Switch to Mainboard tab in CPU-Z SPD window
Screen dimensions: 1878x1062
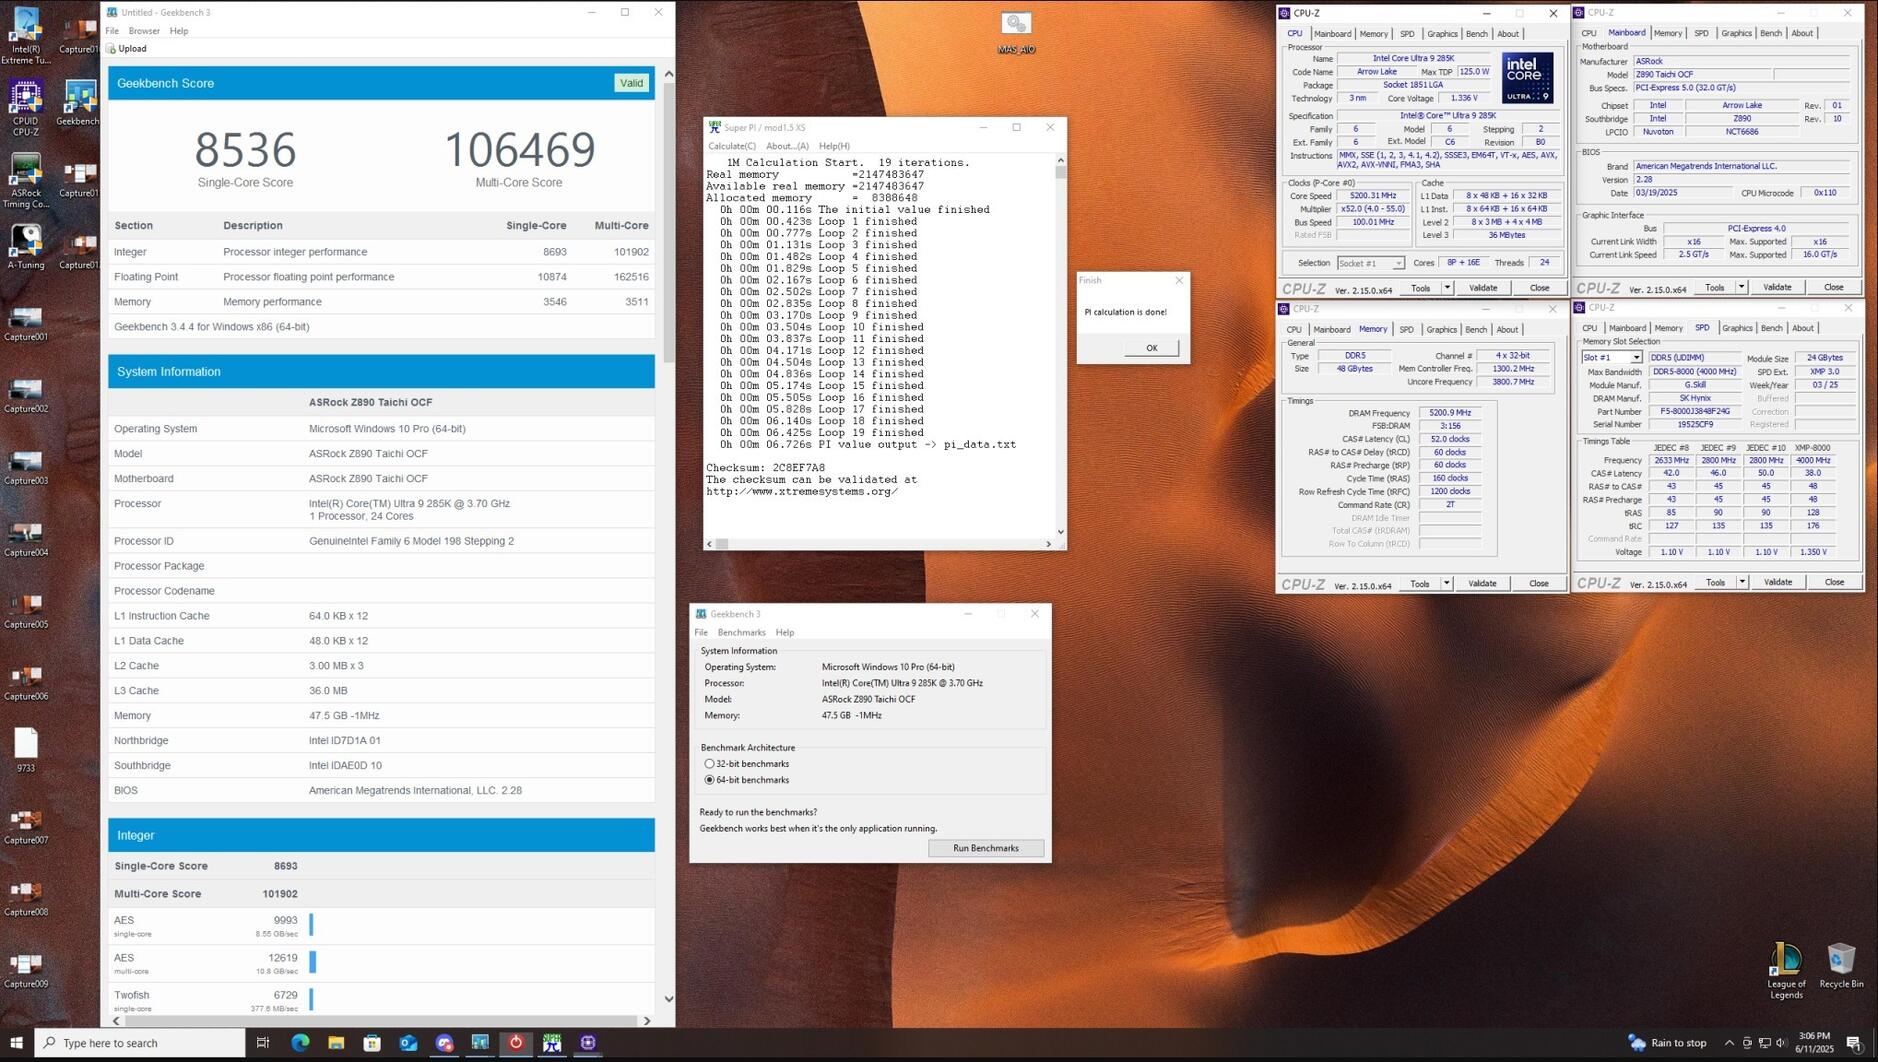[x=1627, y=328]
